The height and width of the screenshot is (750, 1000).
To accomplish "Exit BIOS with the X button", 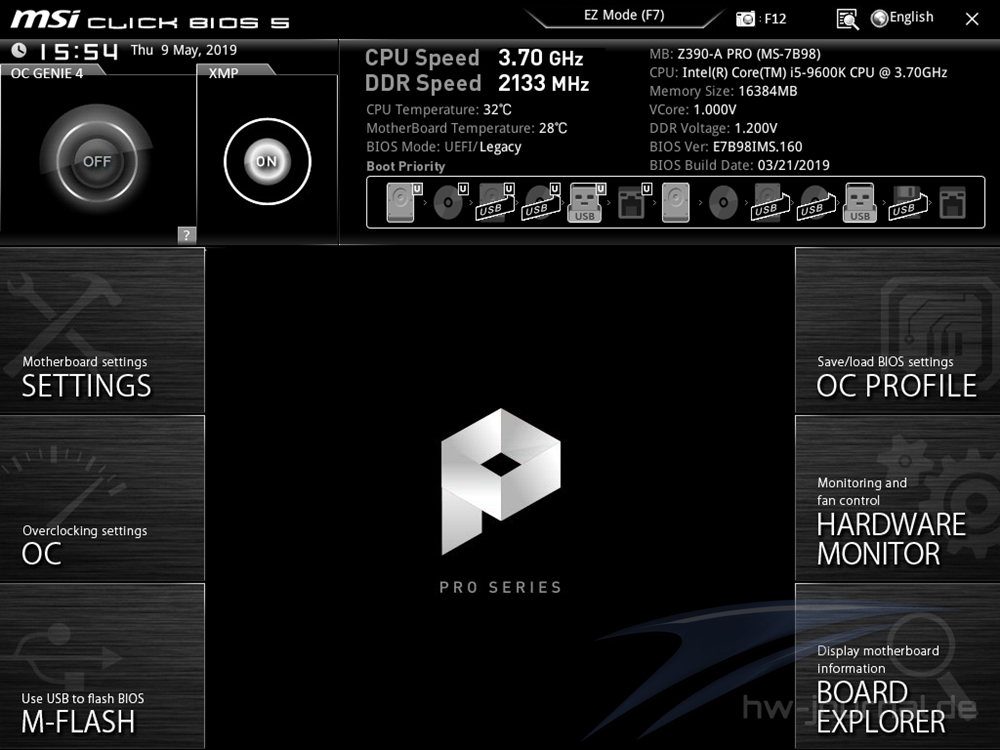I will (x=972, y=19).
